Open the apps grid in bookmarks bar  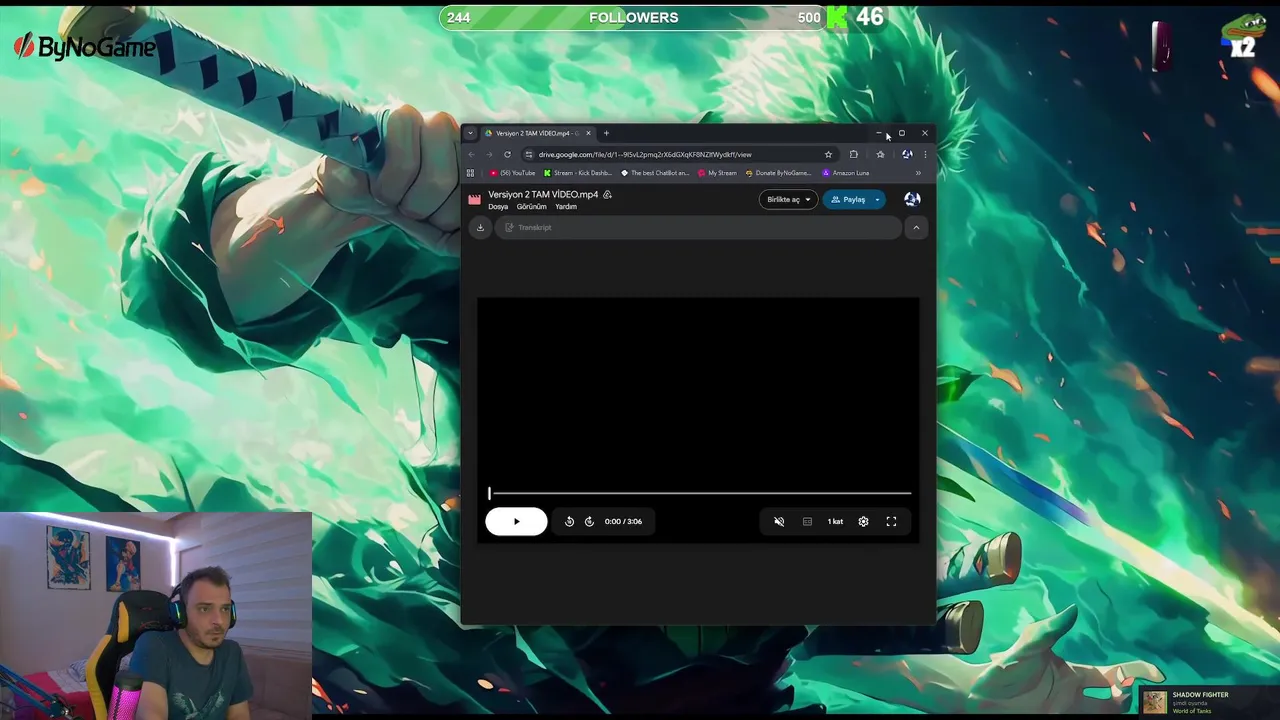point(470,173)
